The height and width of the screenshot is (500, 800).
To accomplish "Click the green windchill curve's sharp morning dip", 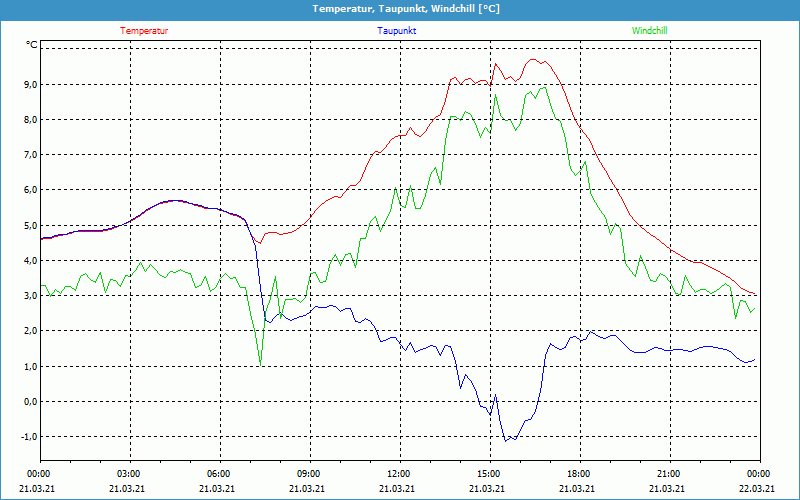I will click(261, 365).
